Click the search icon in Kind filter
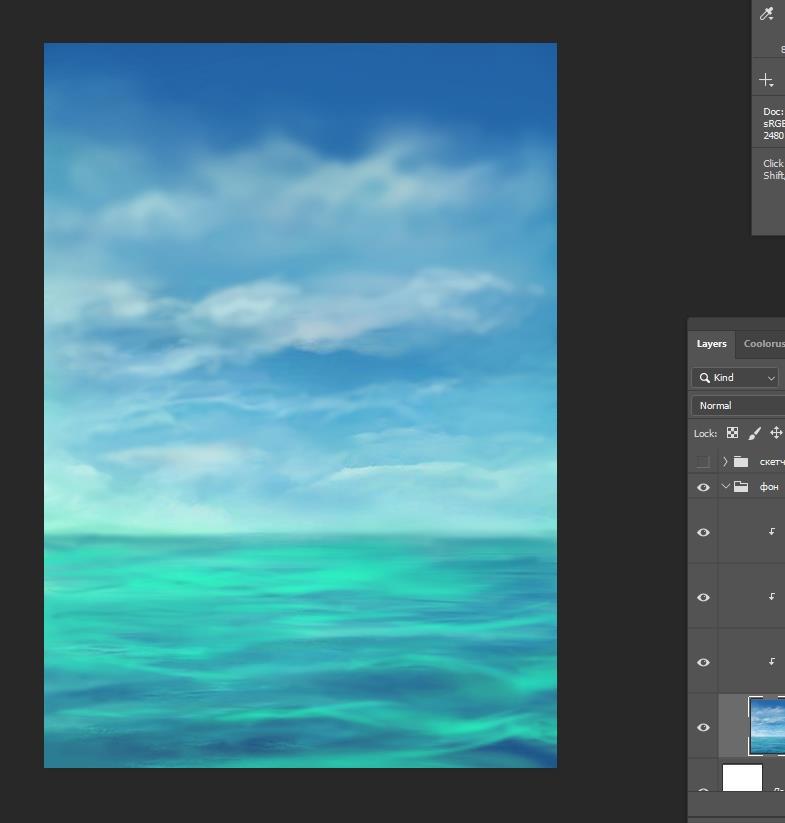Screen dimensions: 785x823 coord(705,377)
